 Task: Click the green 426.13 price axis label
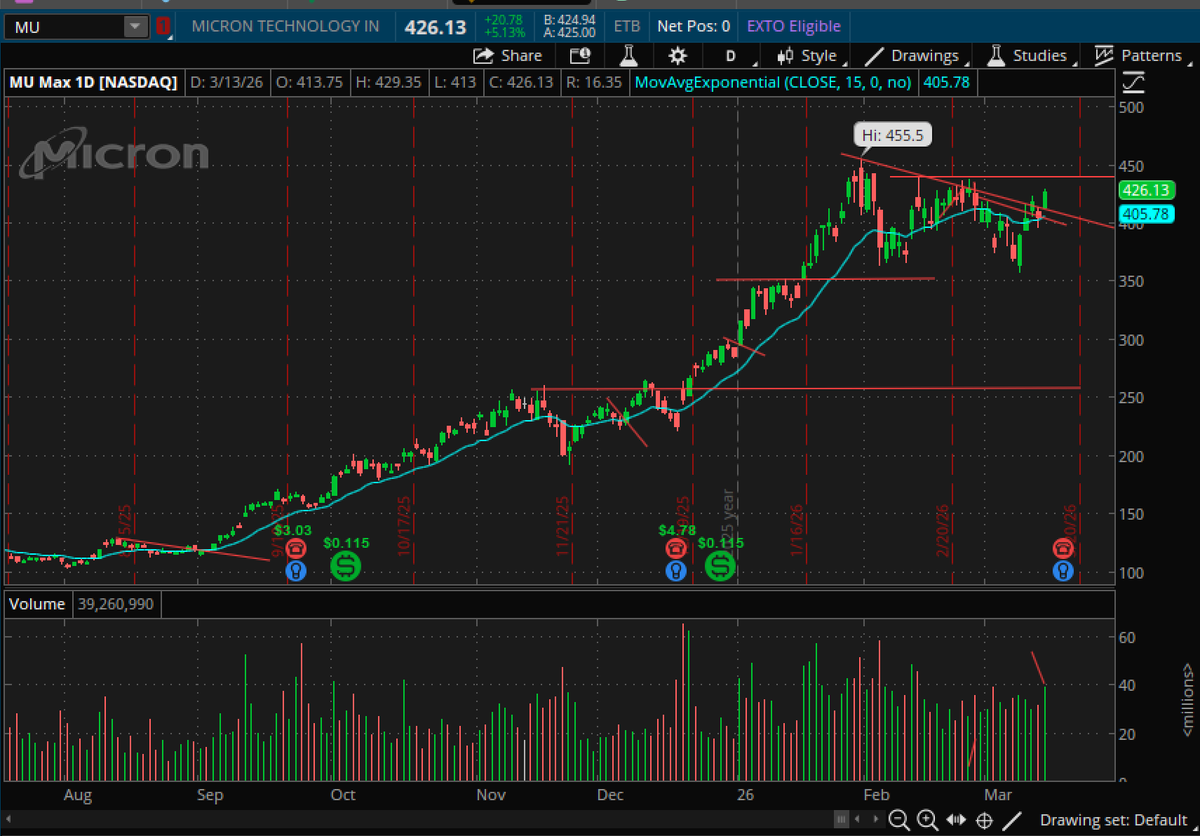coord(1146,191)
